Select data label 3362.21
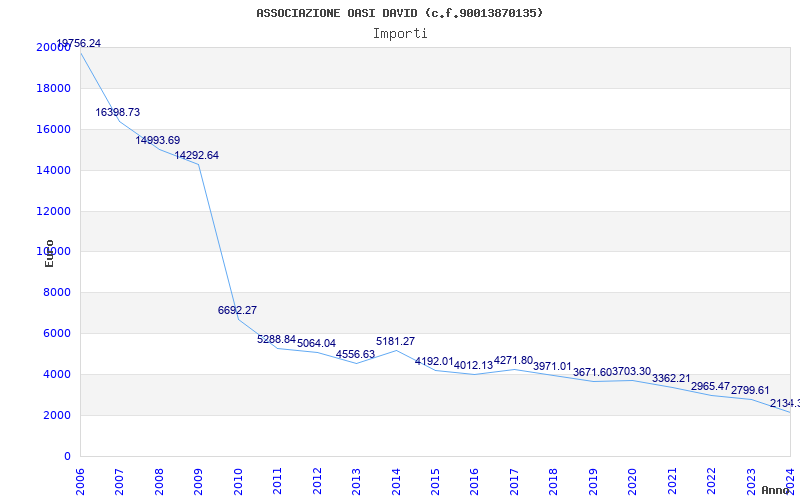Viewport: 800px width, 500px height. click(671, 379)
